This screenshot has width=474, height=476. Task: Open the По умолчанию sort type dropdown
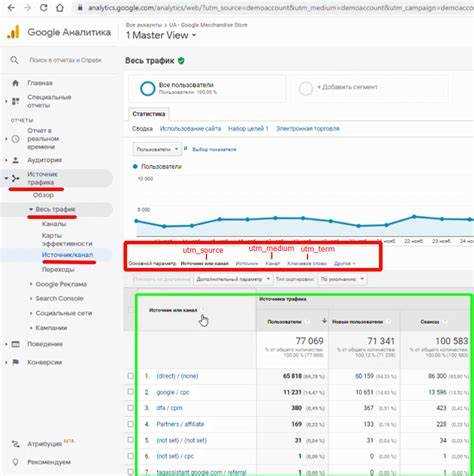(342, 279)
